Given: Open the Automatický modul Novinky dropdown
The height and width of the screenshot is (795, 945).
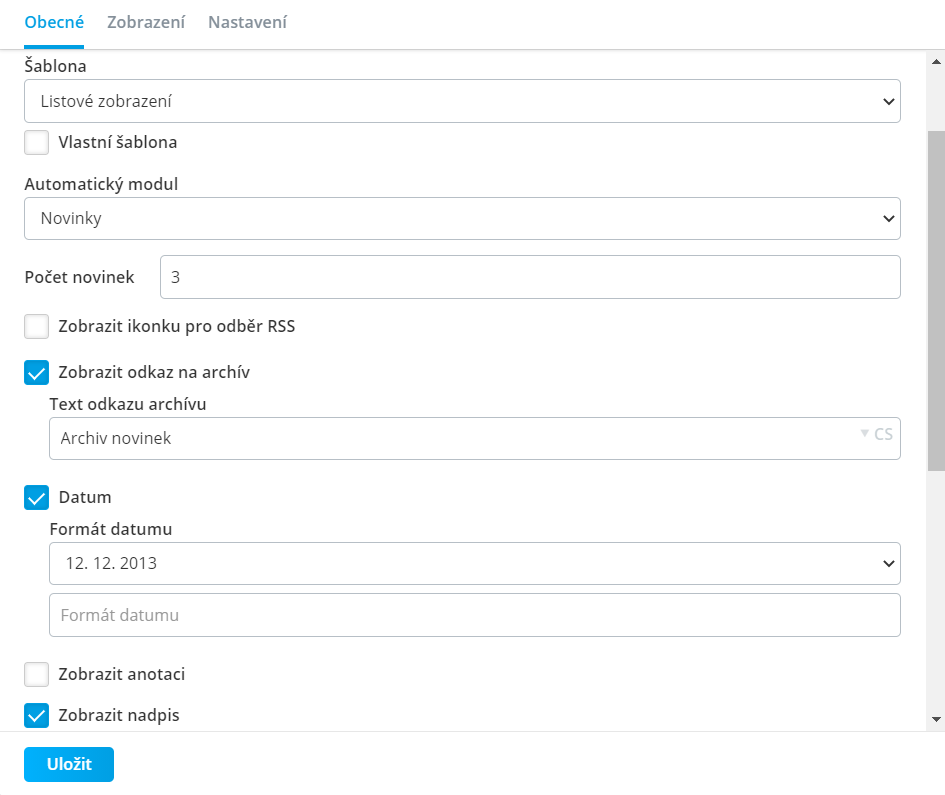Looking at the screenshot, I should 462,218.
